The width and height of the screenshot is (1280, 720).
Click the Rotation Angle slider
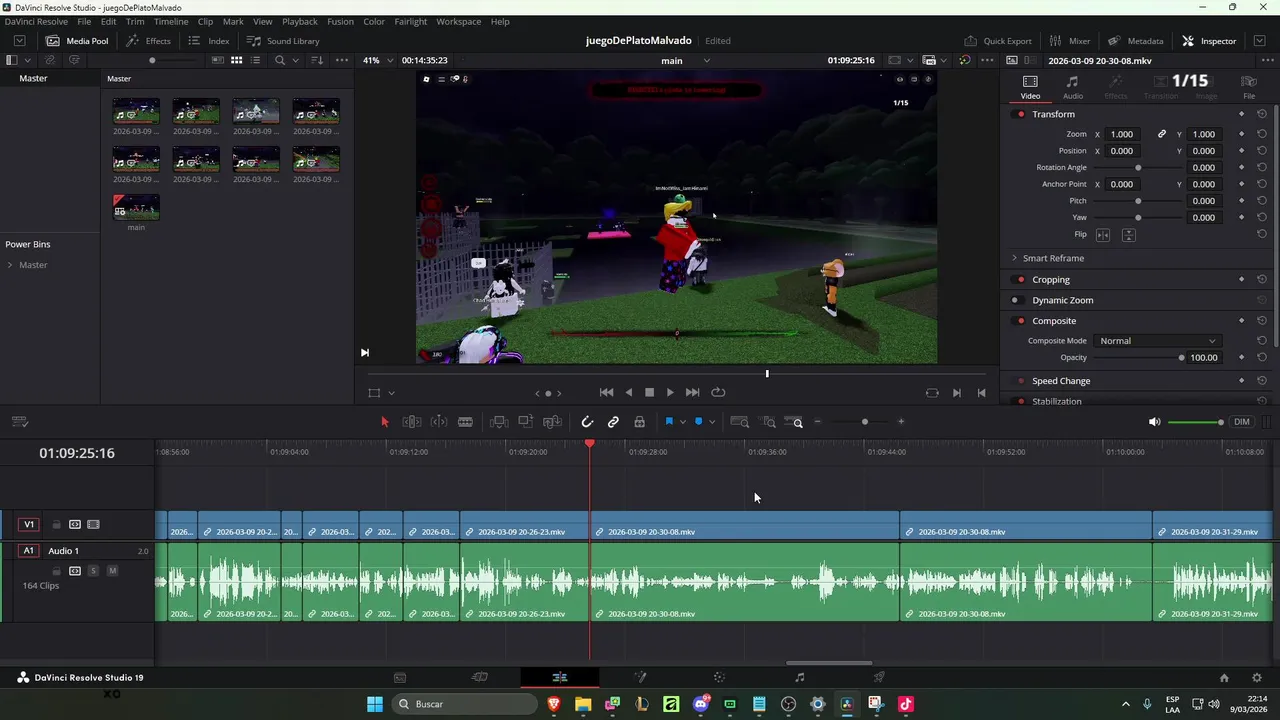[x=1138, y=168]
